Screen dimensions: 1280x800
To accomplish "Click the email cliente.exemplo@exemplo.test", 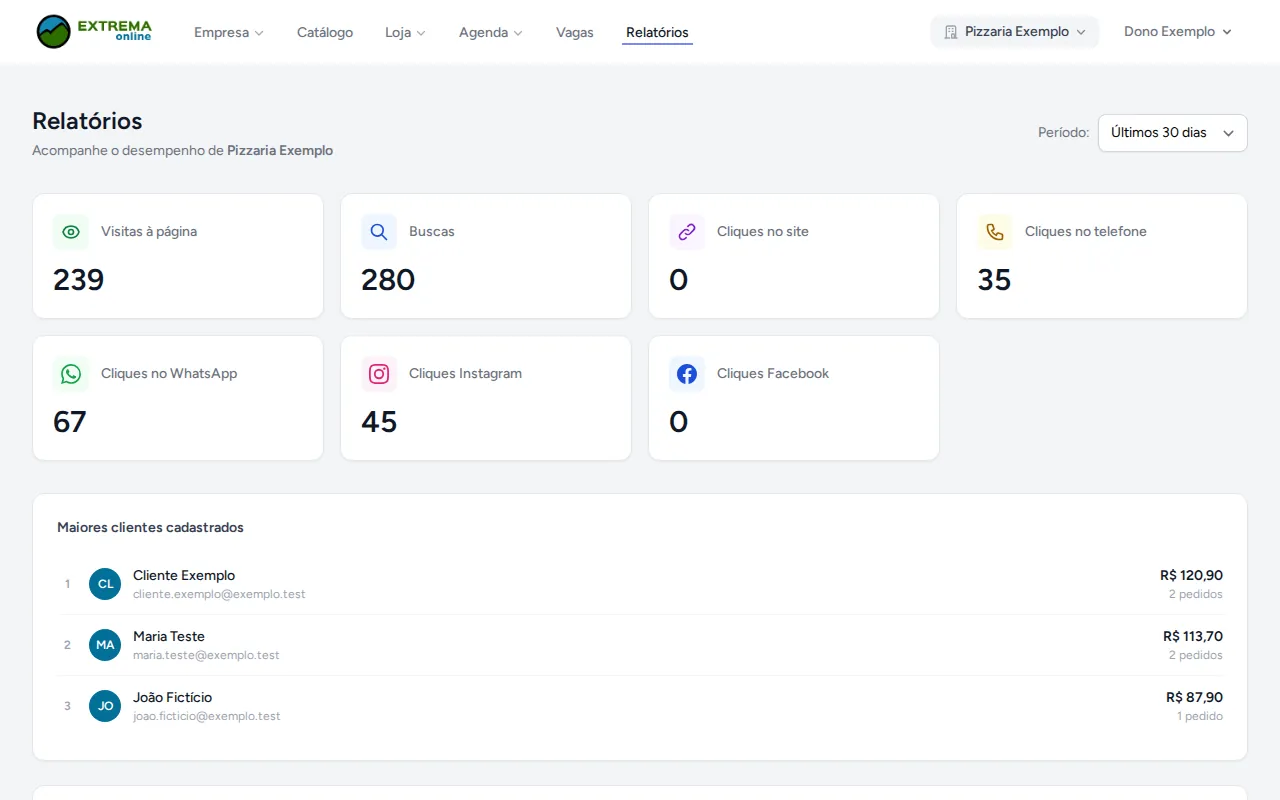I will point(219,594).
